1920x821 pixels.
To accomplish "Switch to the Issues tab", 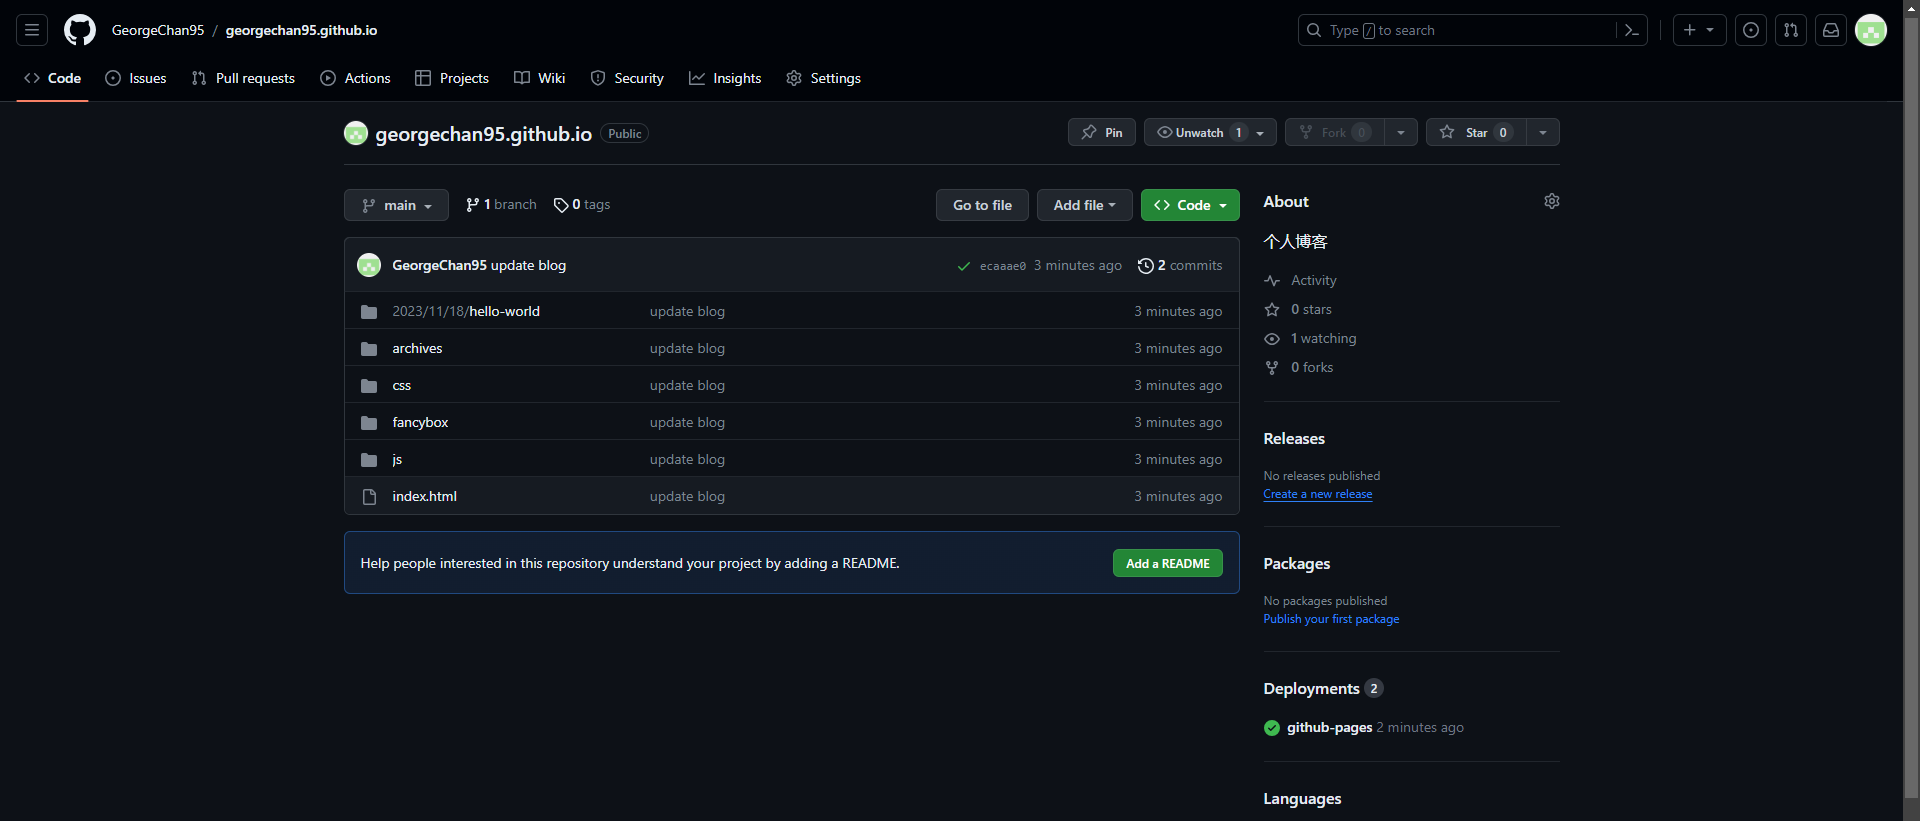I will [x=136, y=78].
